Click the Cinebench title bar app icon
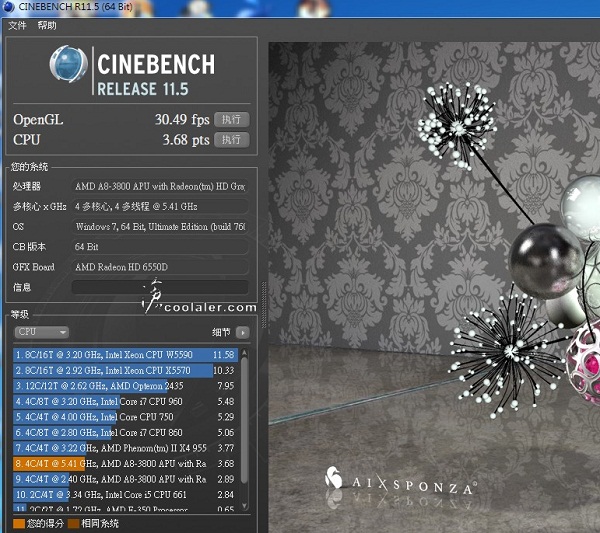The width and height of the screenshot is (600, 533). (x=8, y=7)
